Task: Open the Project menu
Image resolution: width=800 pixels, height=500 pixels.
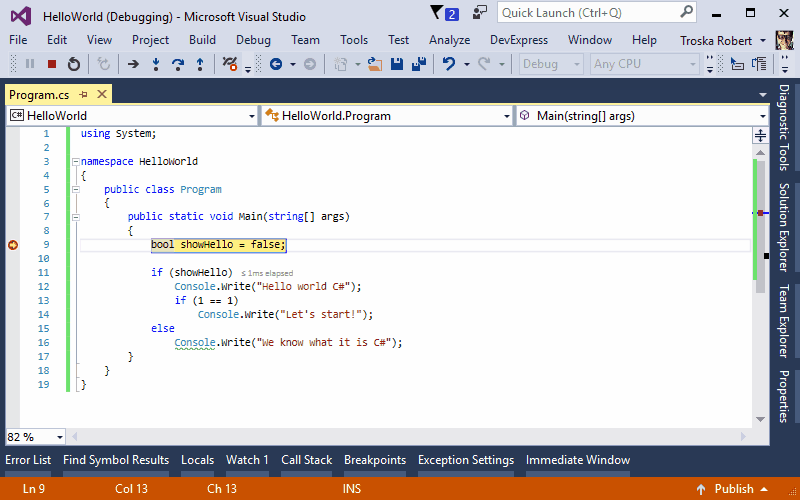Action: coord(150,40)
